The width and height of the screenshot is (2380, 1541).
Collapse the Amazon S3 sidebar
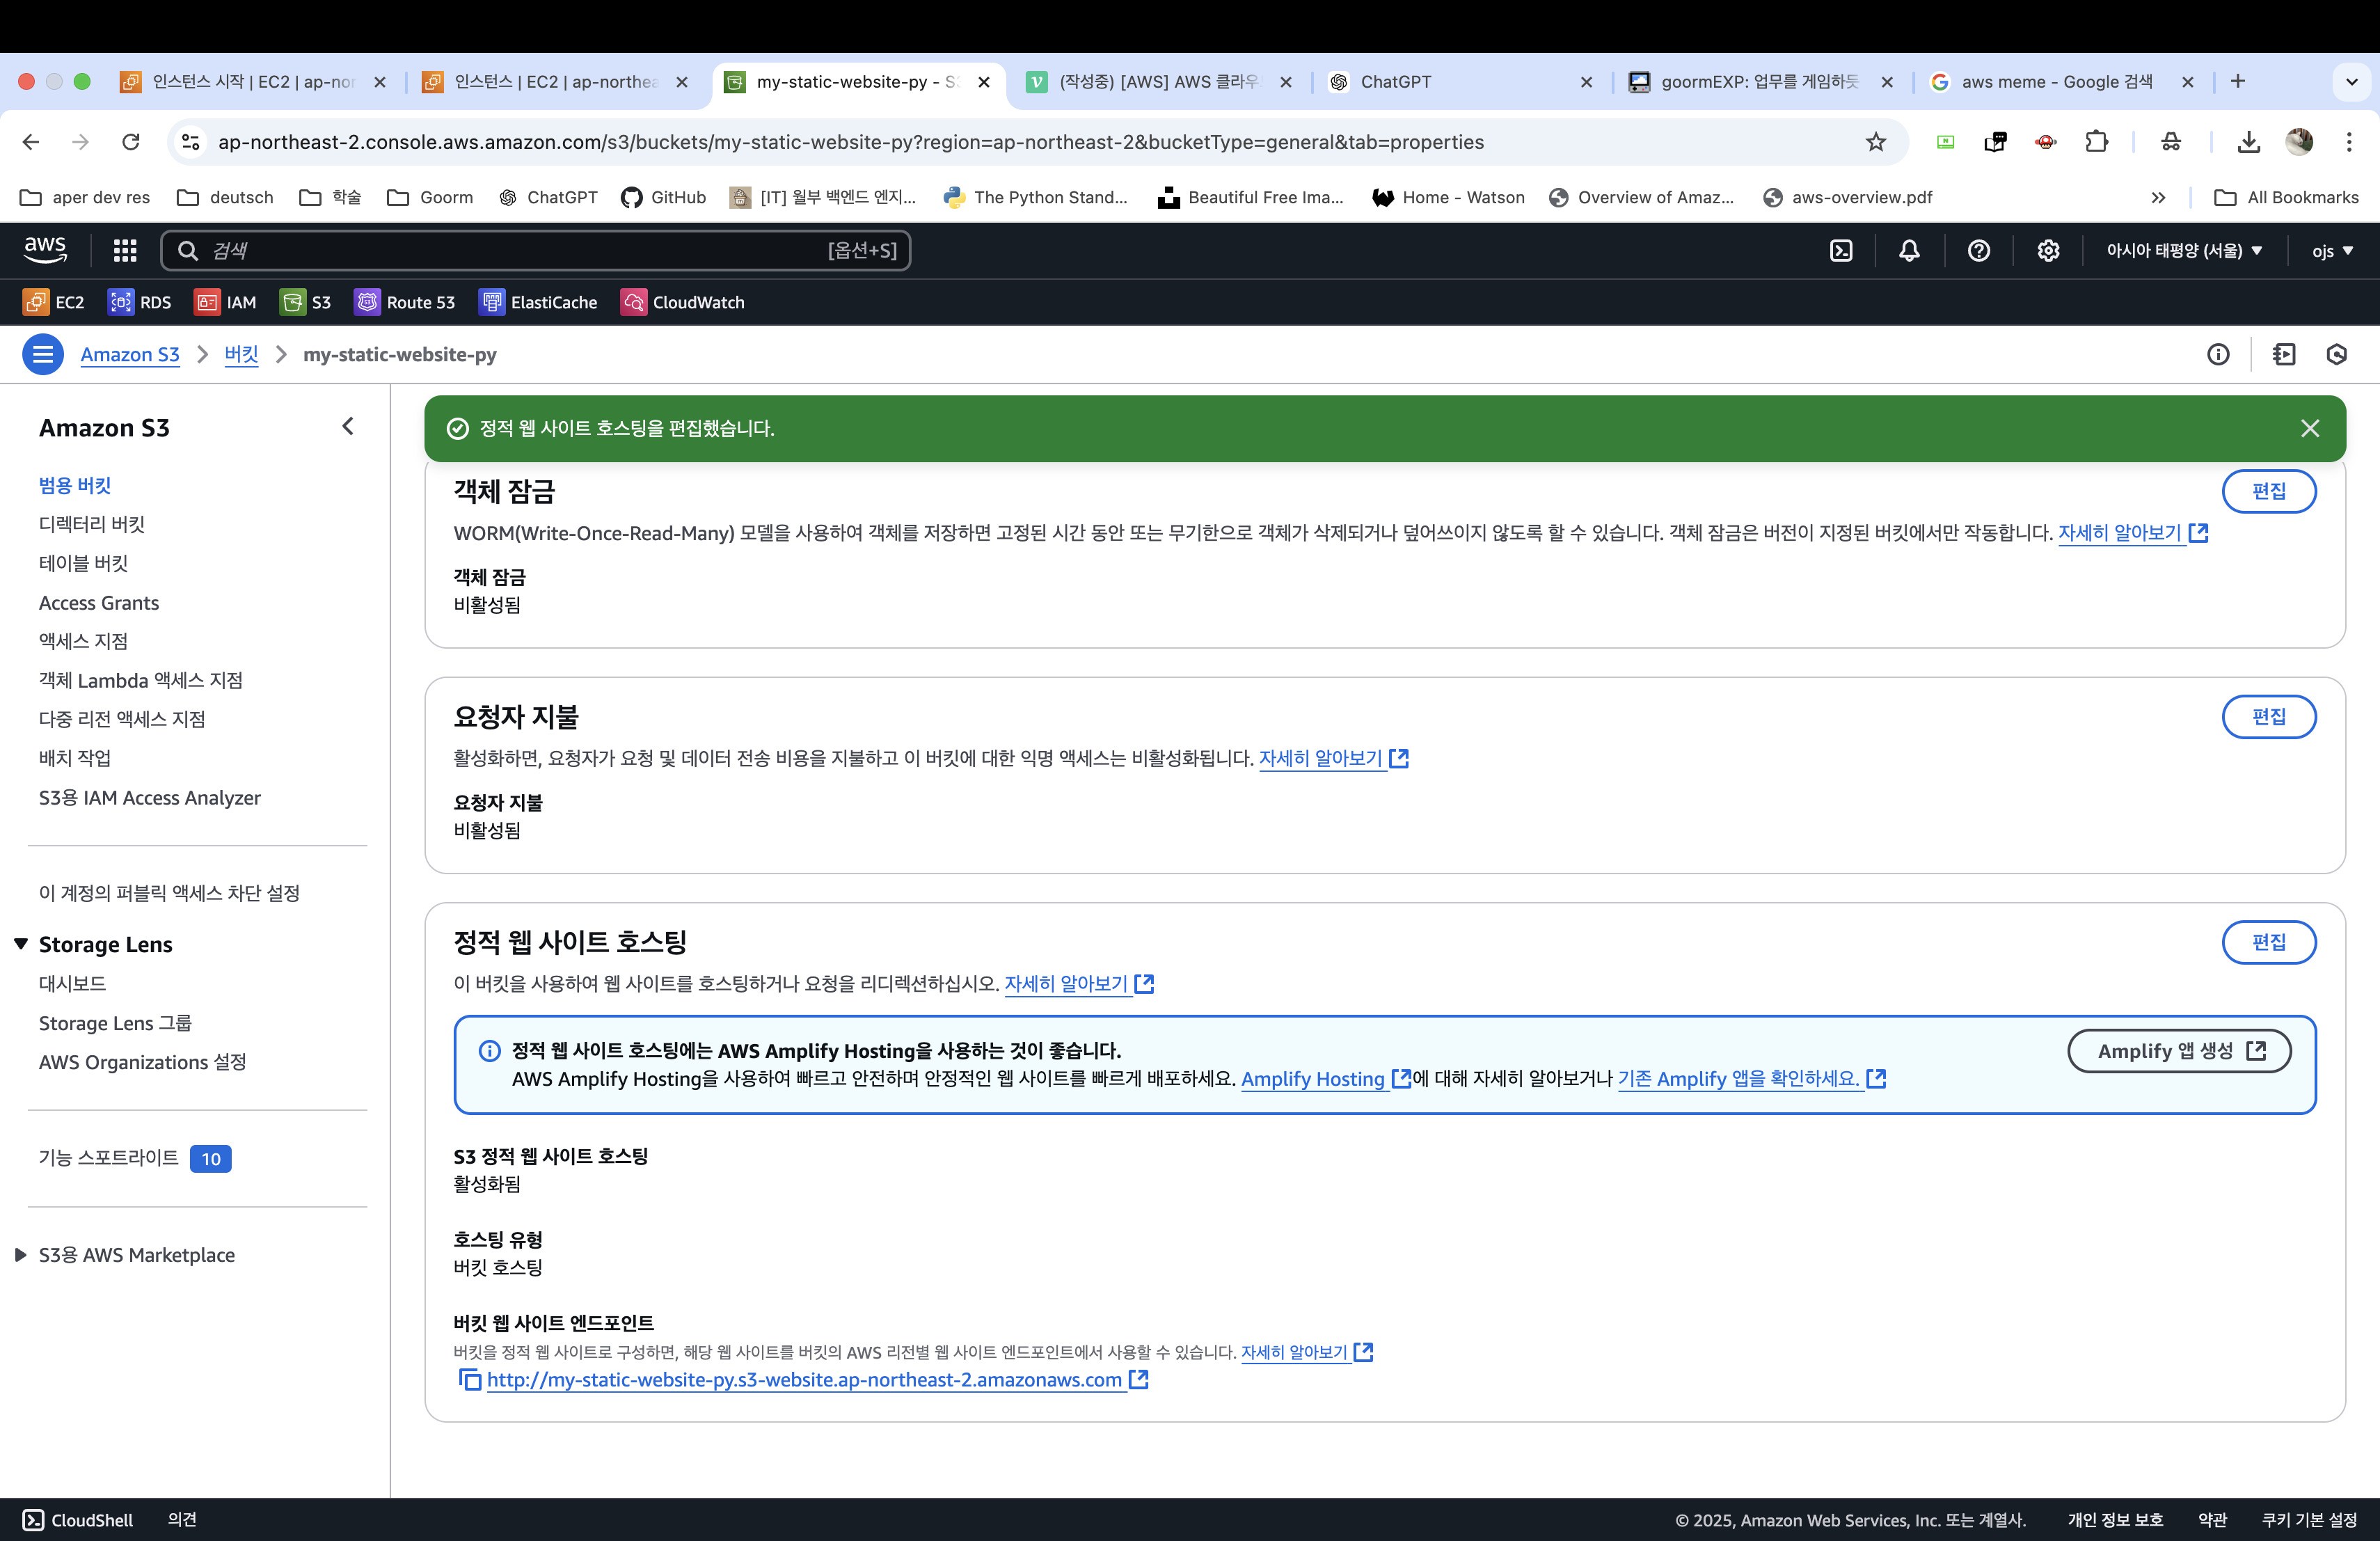(x=348, y=426)
